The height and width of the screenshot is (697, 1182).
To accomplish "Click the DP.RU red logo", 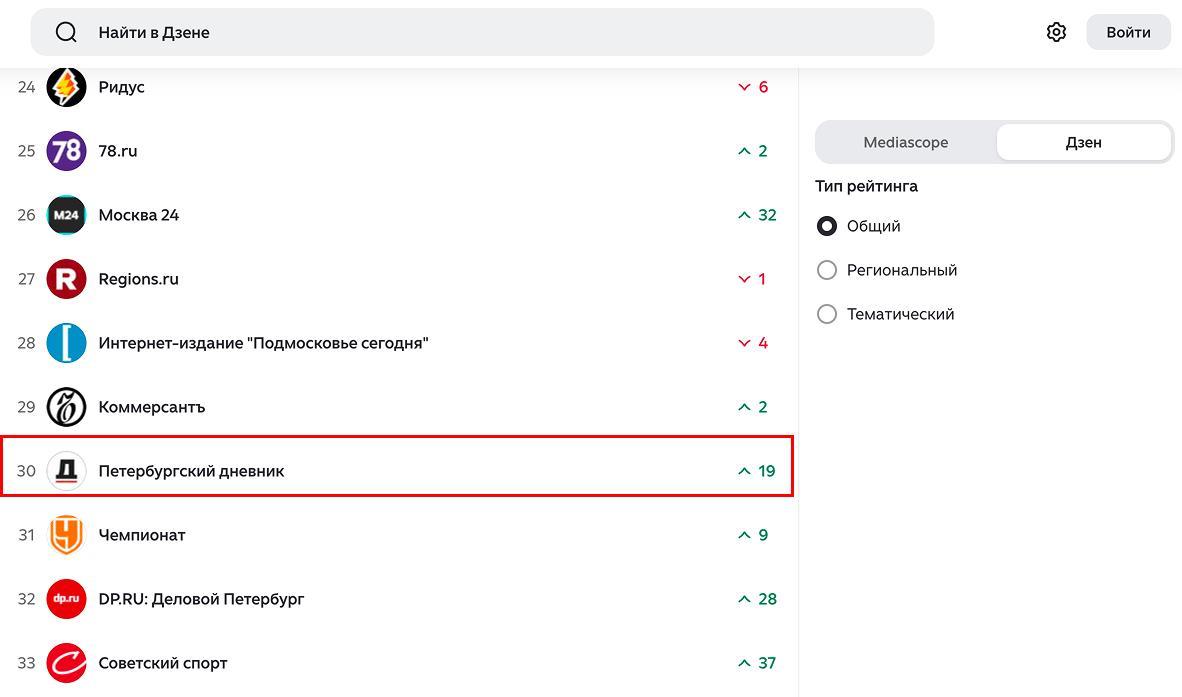I will point(66,599).
